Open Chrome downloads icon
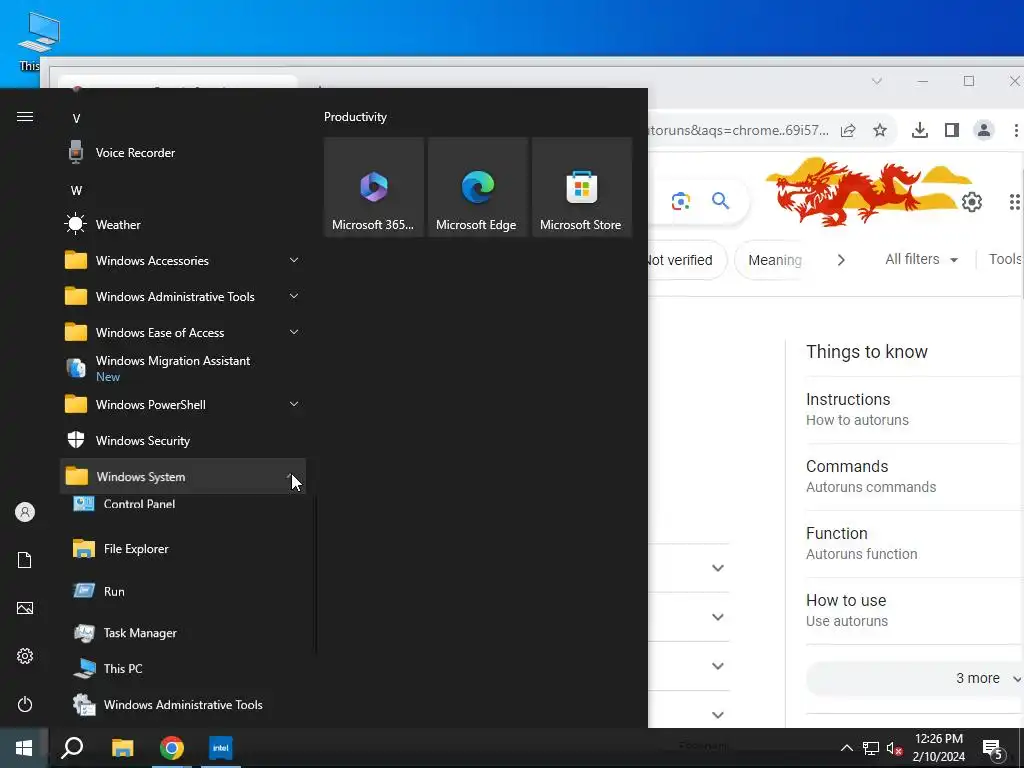The width and height of the screenshot is (1024, 768). coord(920,130)
